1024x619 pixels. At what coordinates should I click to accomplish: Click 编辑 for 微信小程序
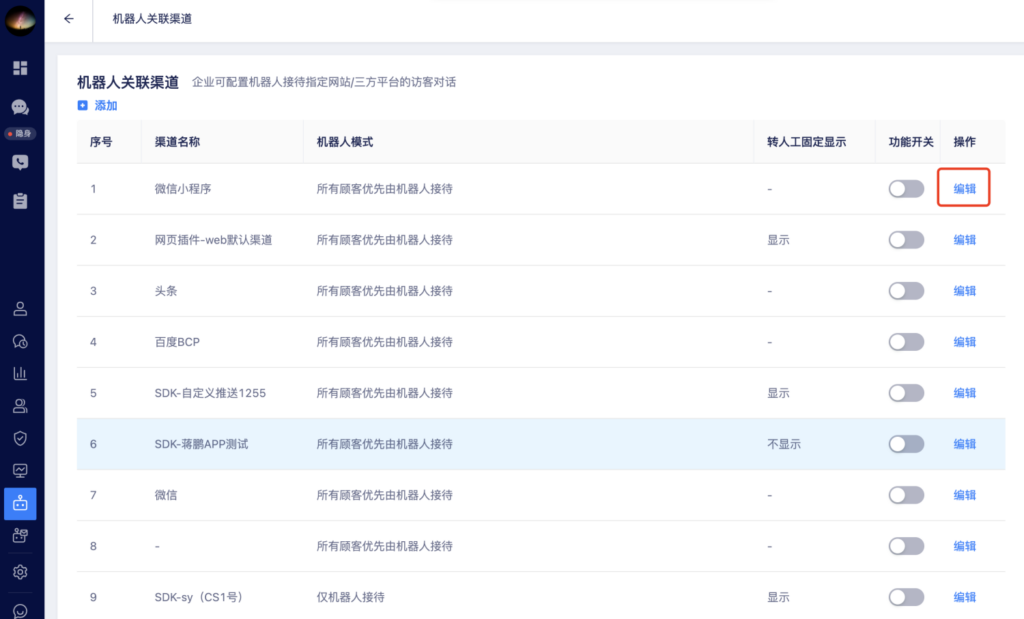pos(965,189)
